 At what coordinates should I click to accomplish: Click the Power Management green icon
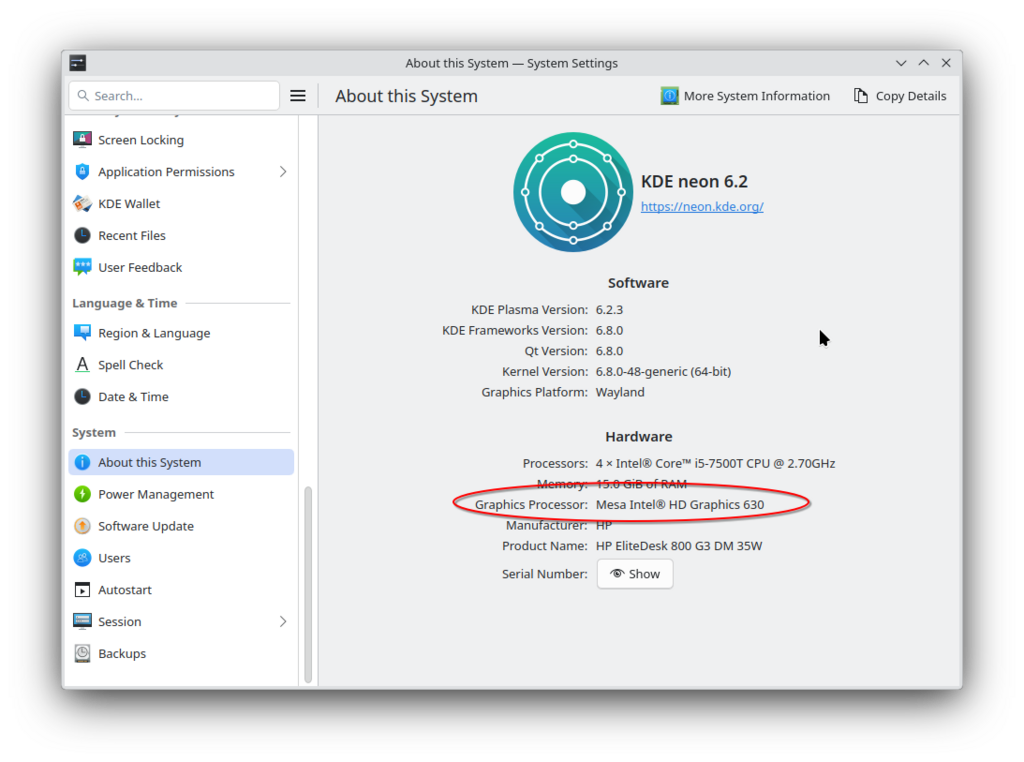click(82, 494)
